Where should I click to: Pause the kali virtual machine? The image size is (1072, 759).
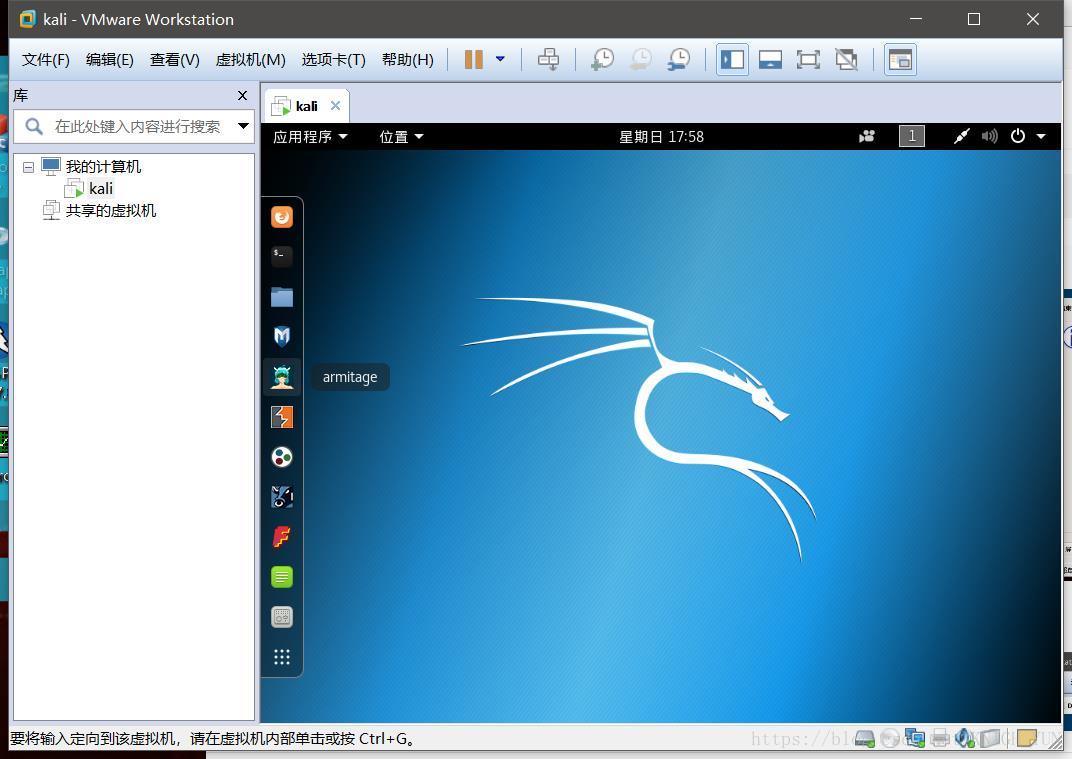(x=474, y=59)
